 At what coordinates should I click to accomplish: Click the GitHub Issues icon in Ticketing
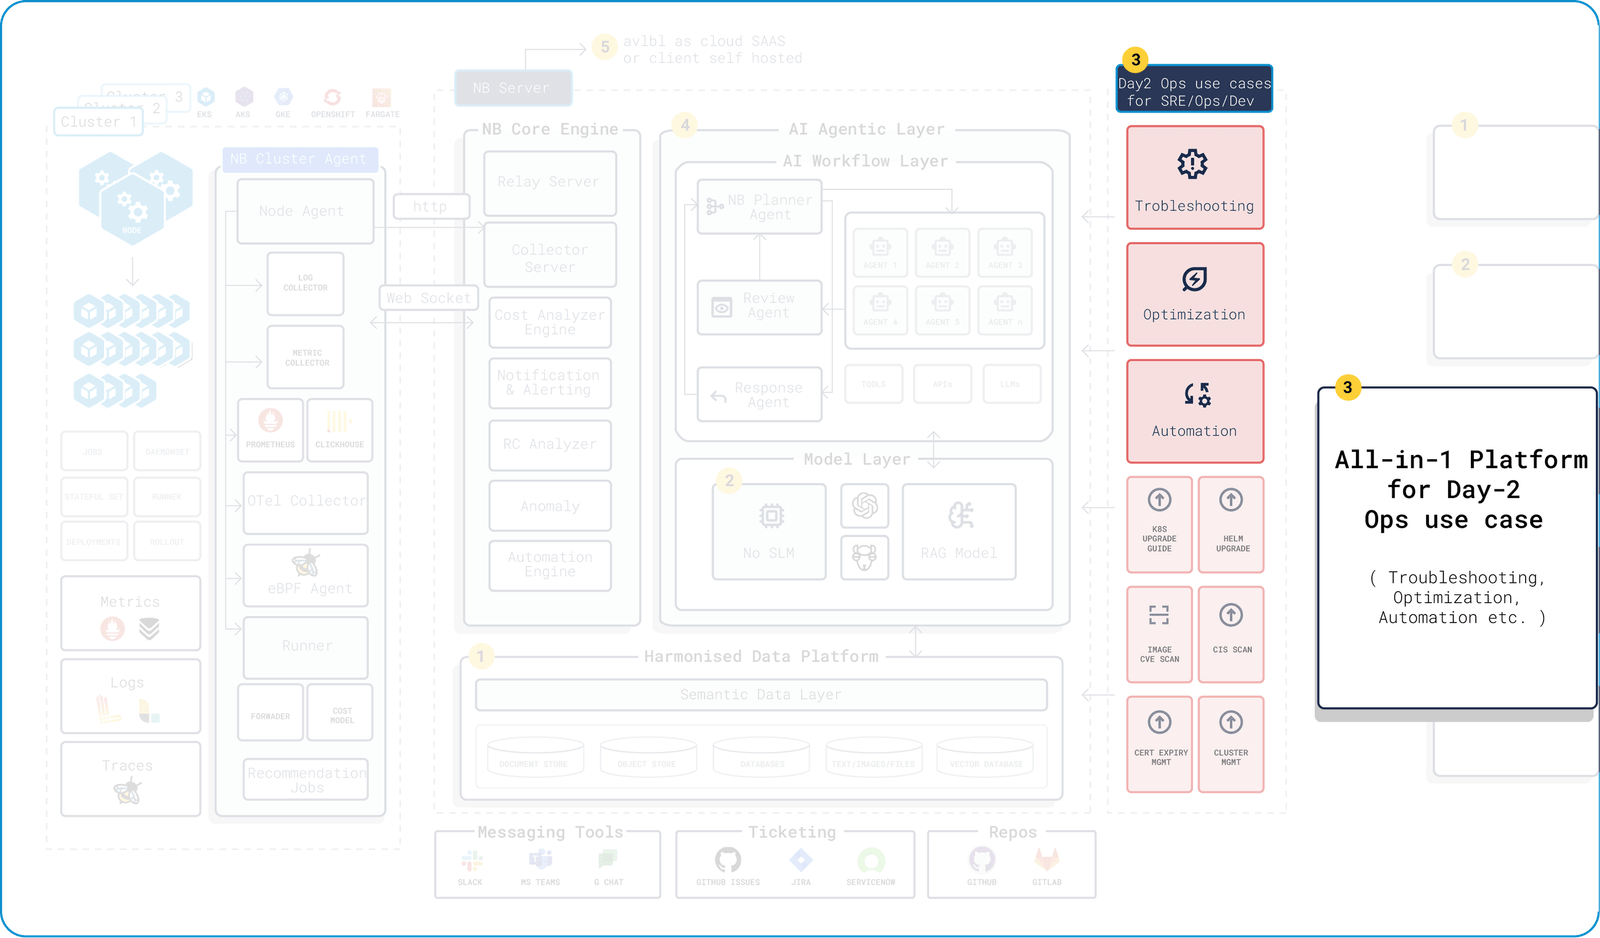728,859
